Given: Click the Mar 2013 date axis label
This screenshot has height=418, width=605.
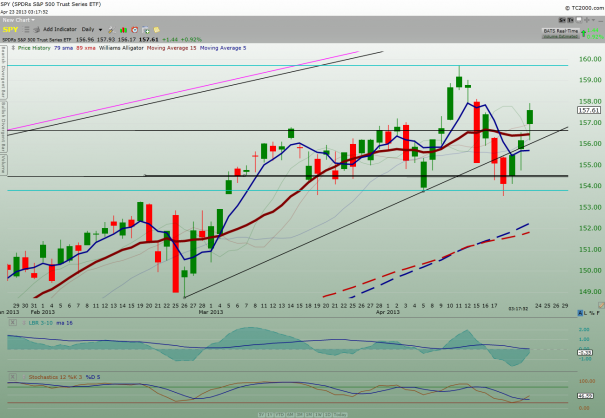Looking at the screenshot, I should pos(211,312).
